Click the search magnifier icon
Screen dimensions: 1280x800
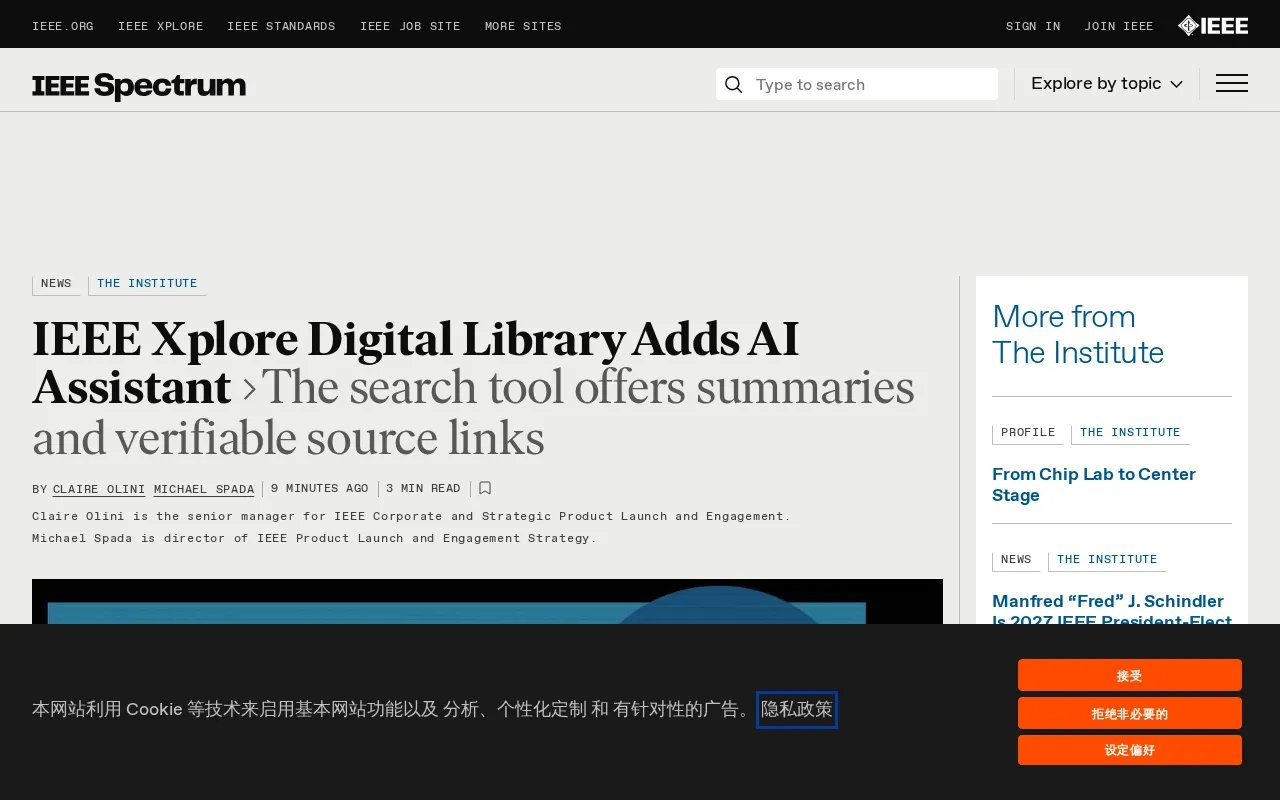733,85
